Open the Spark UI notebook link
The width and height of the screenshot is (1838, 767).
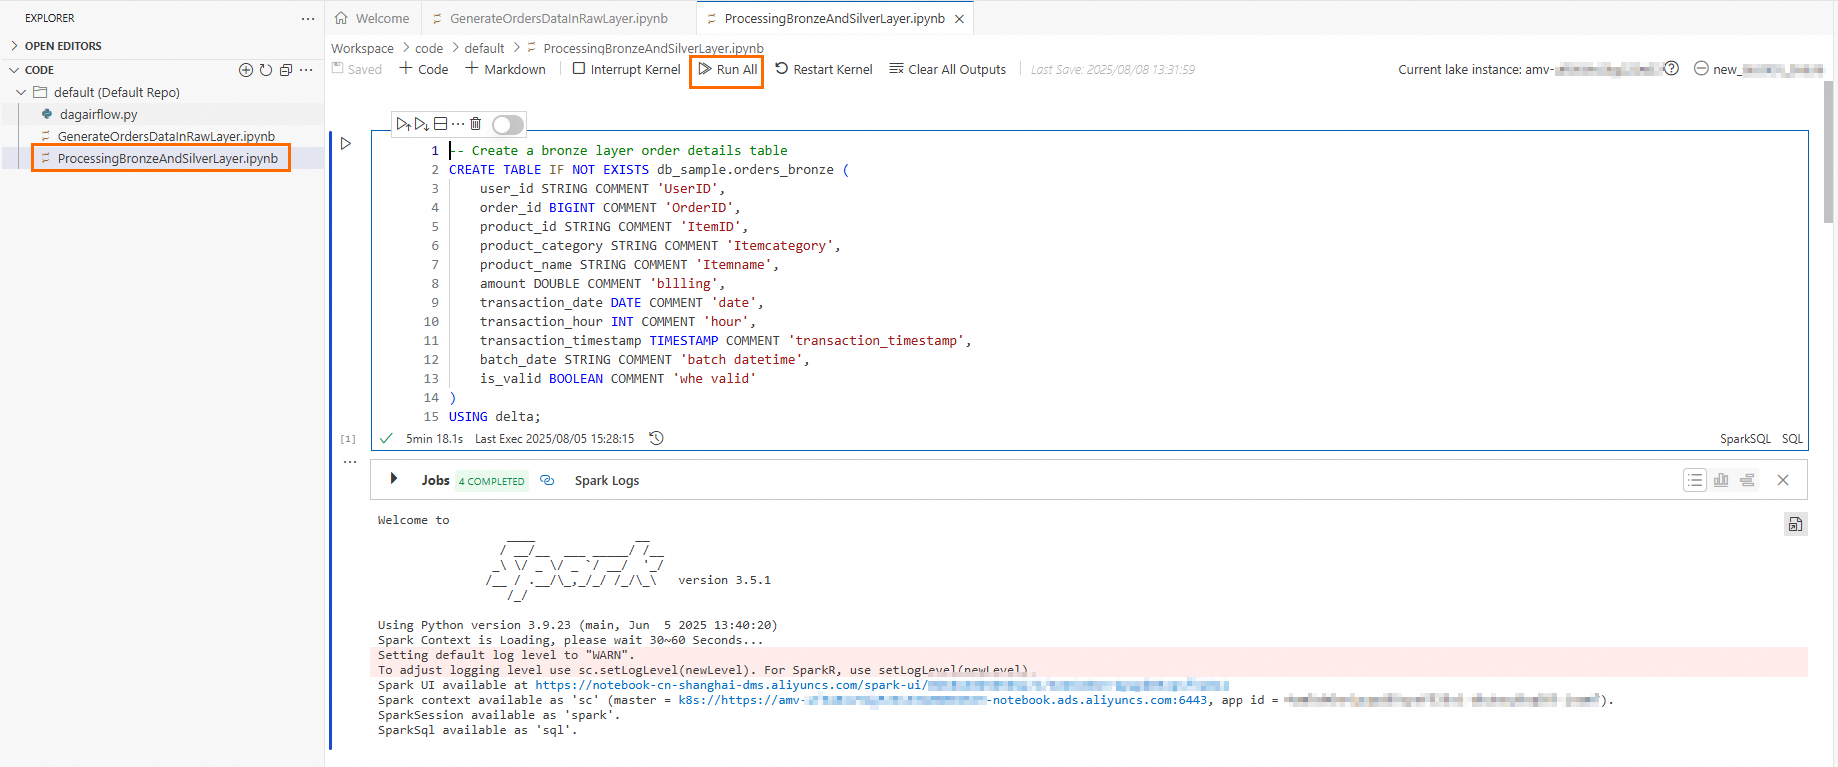(x=881, y=685)
